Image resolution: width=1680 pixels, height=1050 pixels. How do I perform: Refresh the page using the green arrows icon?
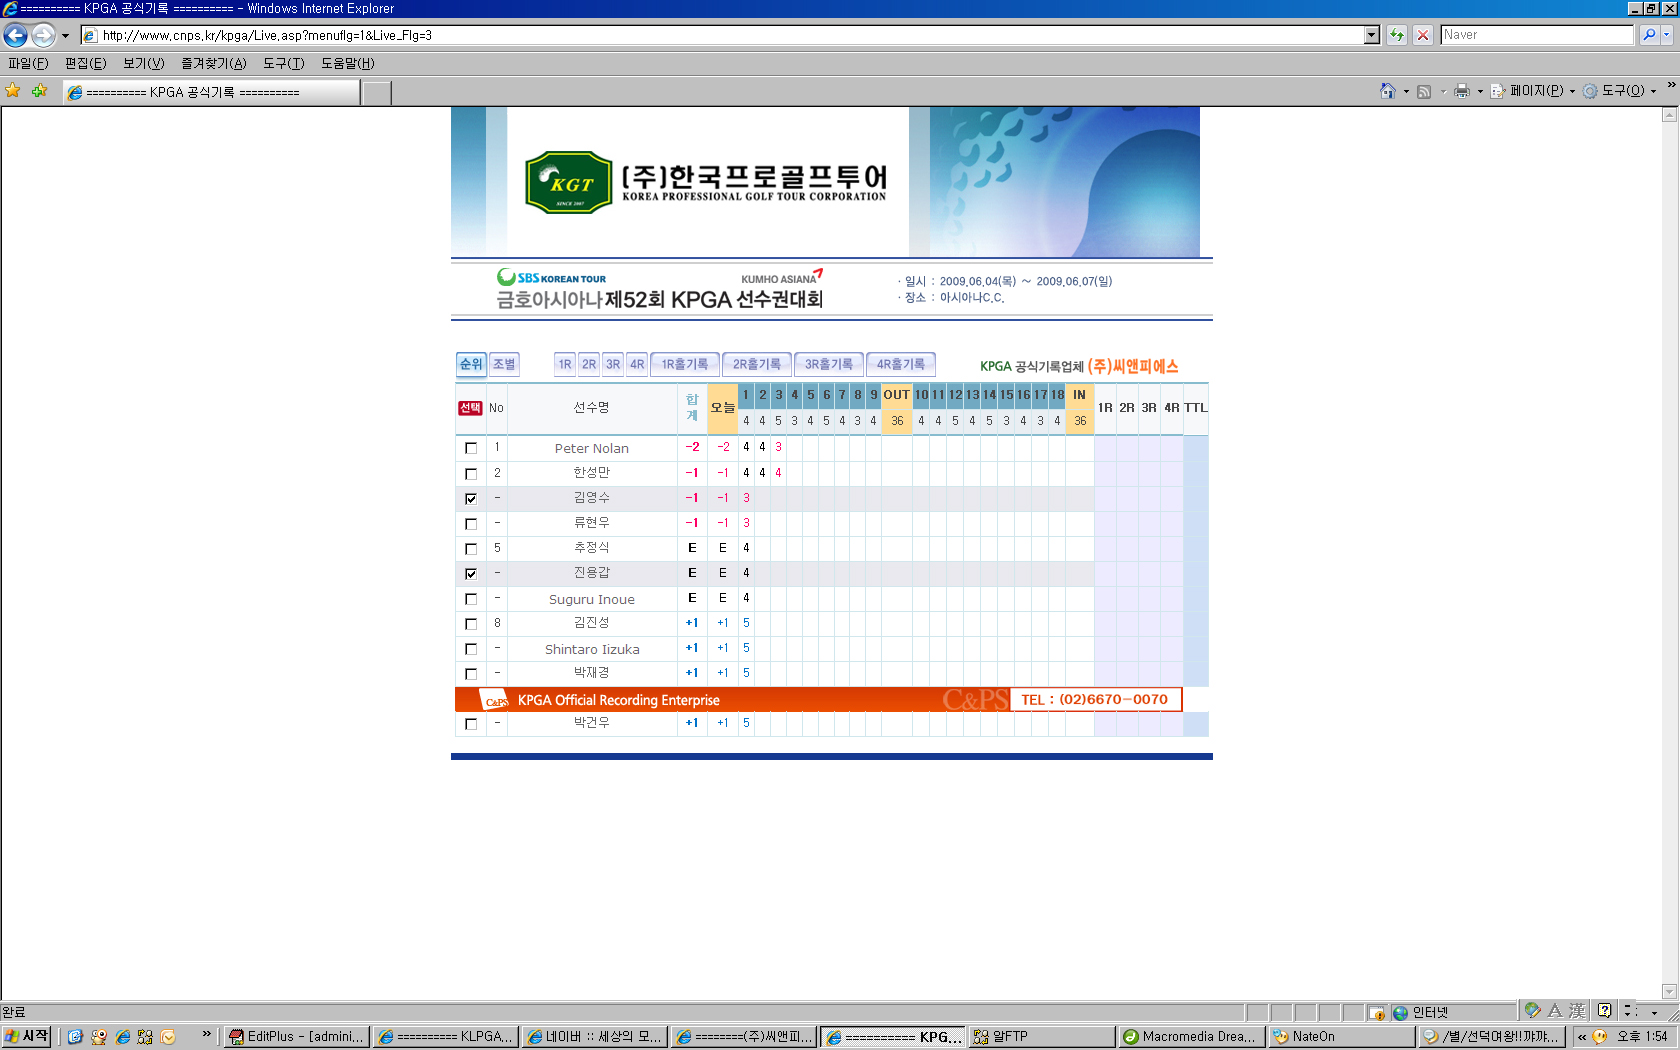[x=1397, y=35]
